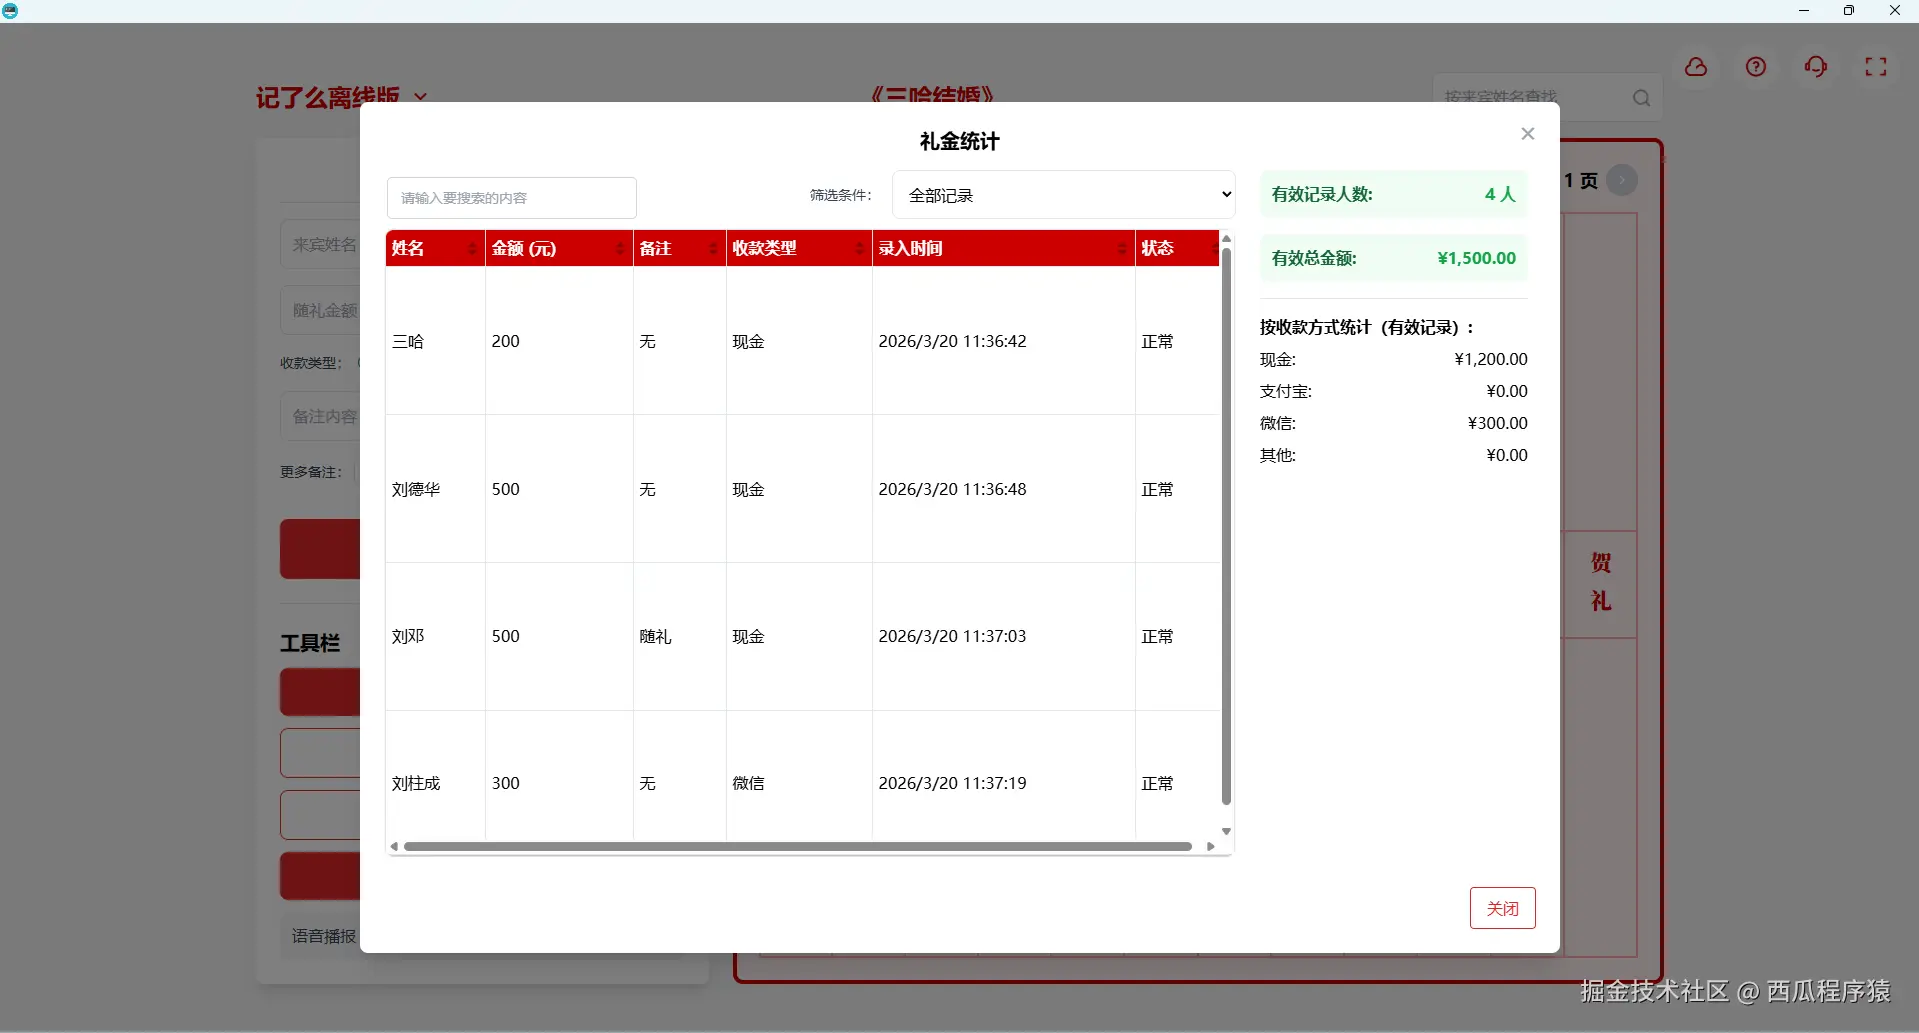Click the app logo icon in the title bar
This screenshot has width=1919, height=1033.
(x=10, y=11)
